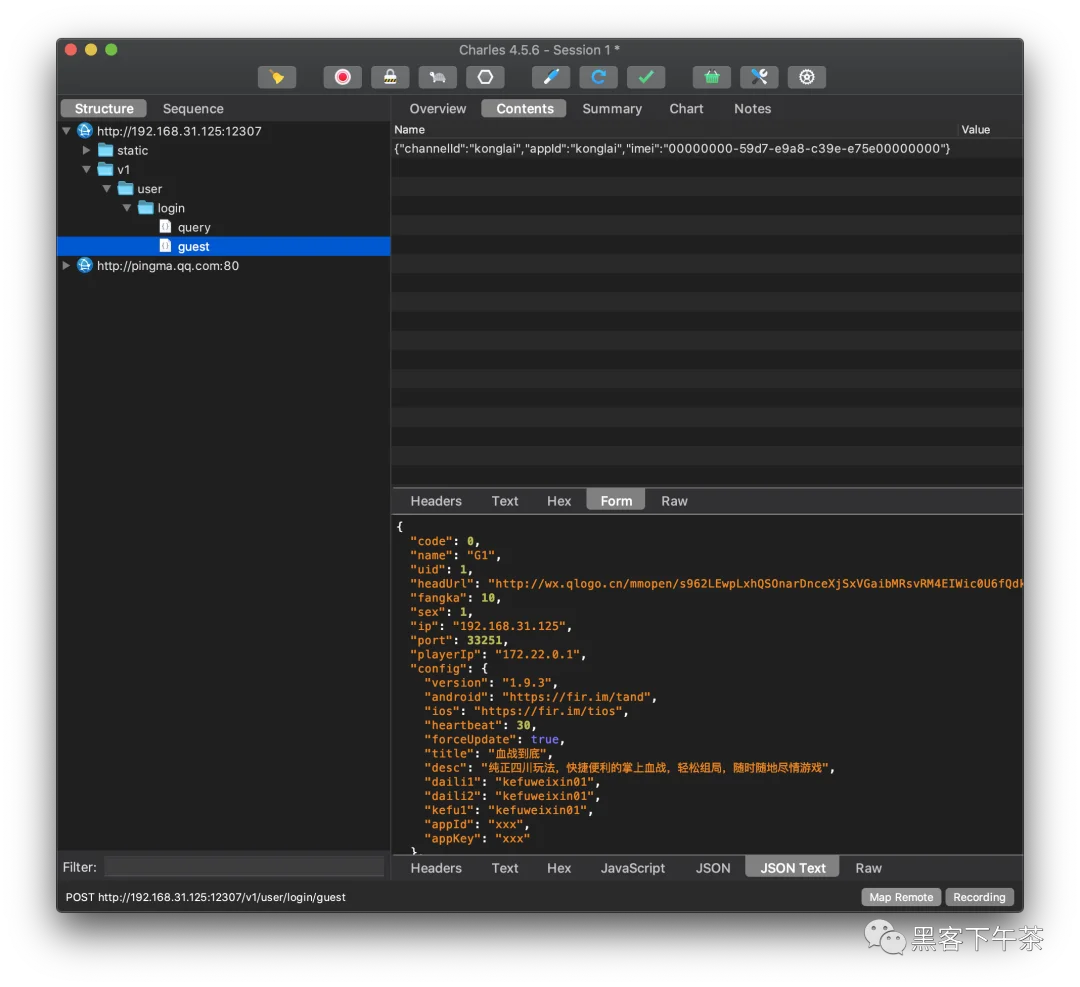Open response Hex tab
Viewport: 1080px width, 987px height.
point(559,869)
